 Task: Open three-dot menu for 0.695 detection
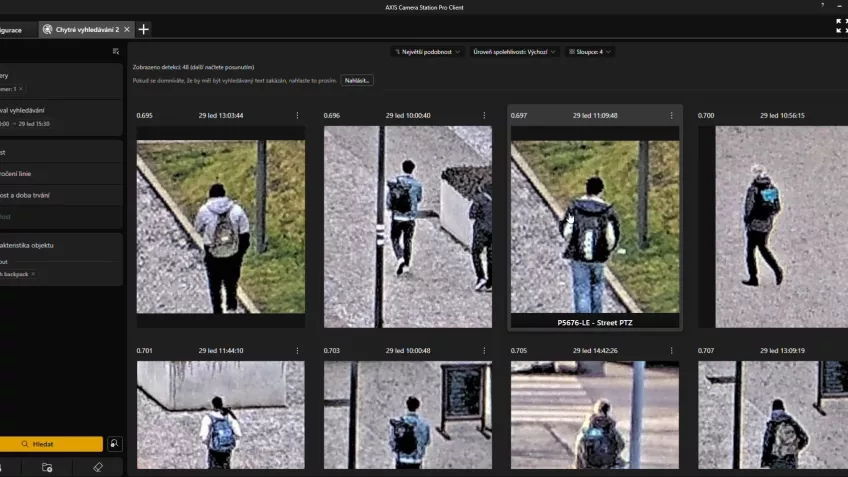297,116
